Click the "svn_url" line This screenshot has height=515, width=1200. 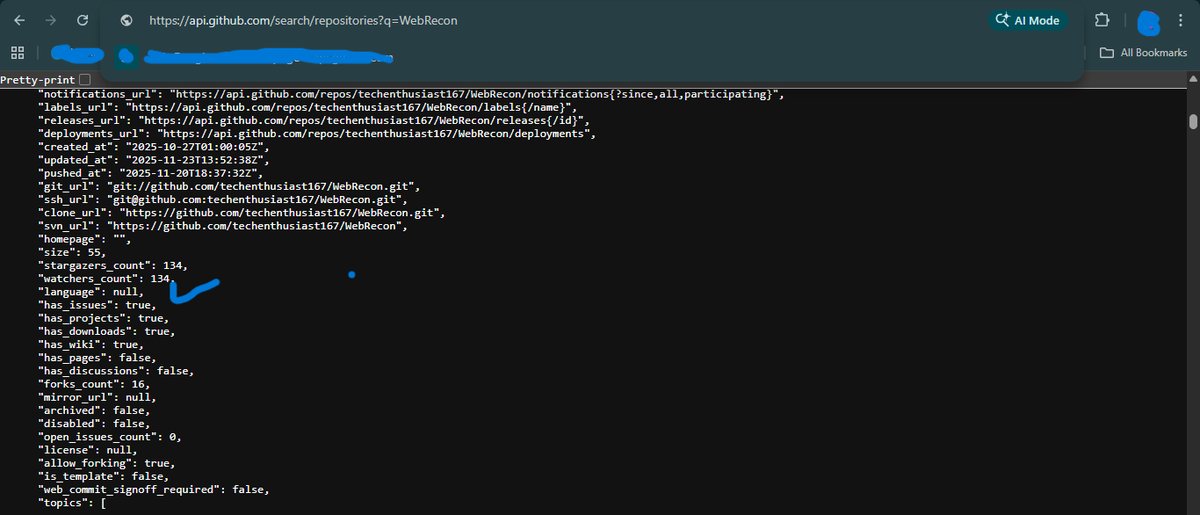(x=224, y=226)
